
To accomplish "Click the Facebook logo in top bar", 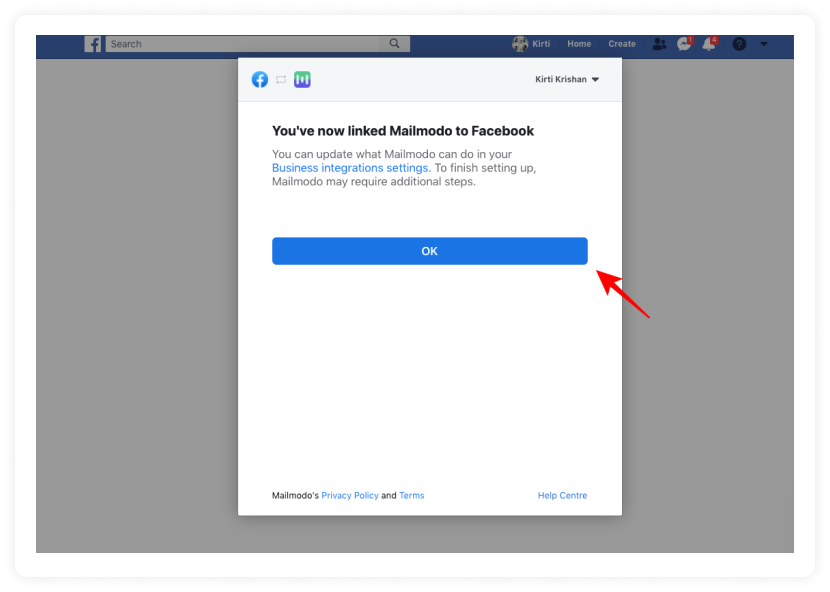I will pyautogui.click(x=93, y=44).
